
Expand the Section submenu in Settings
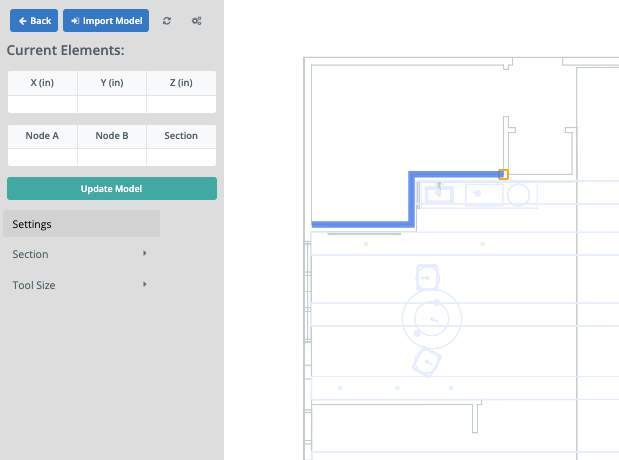[80, 254]
